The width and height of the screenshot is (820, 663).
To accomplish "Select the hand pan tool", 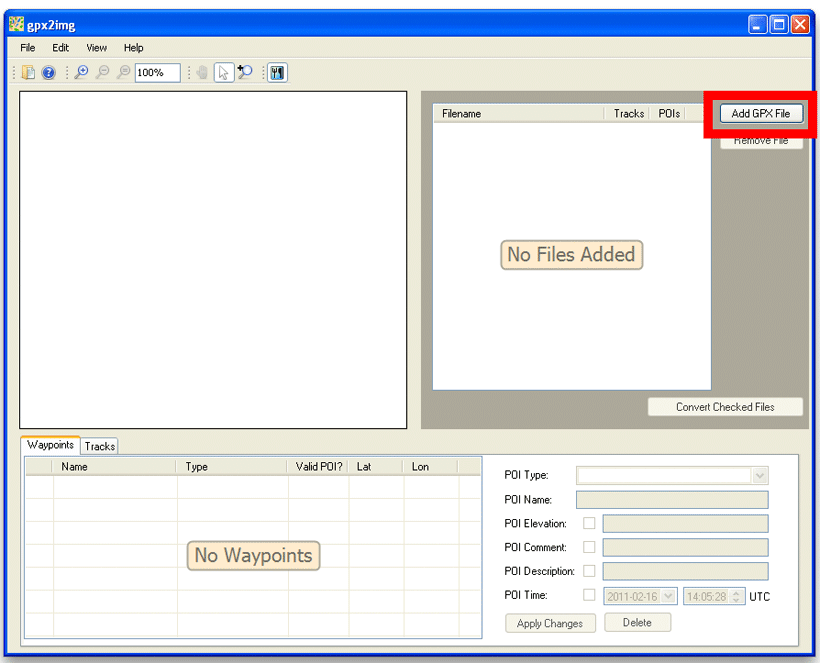I will [202, 72].
